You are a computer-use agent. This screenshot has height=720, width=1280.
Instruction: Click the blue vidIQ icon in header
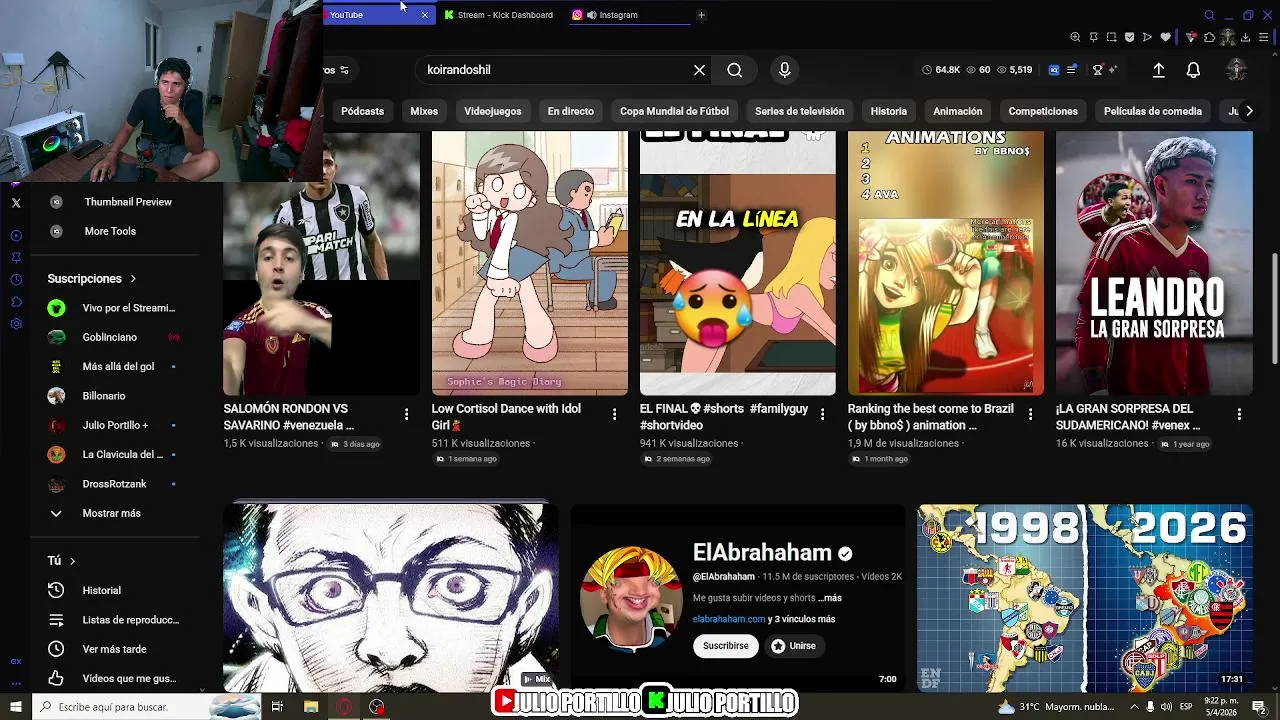[x=1053, y=70]
